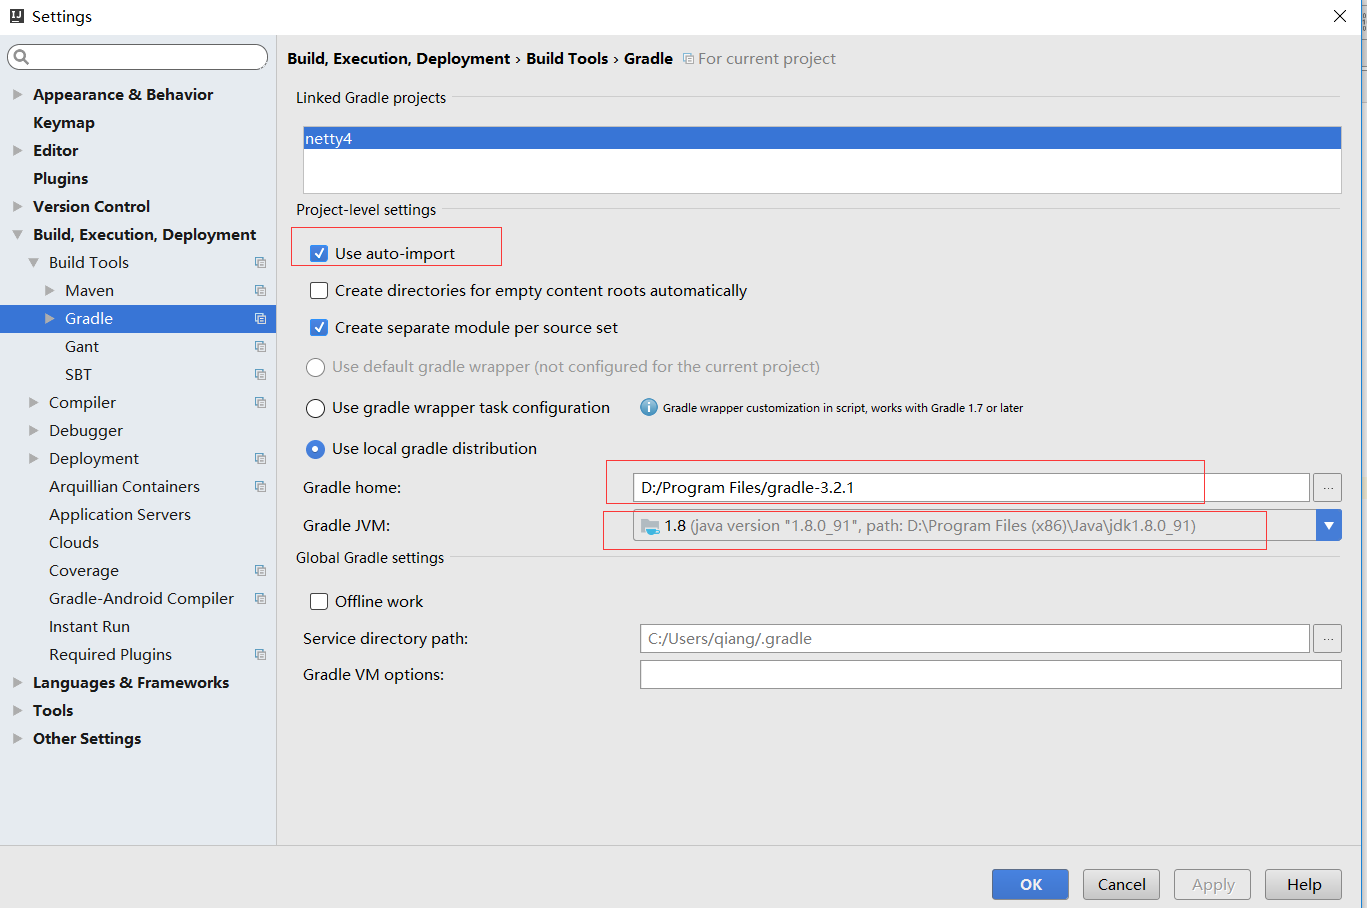Click the project-level icon beside Gradle-Android Compiler
Image resolution: width=1367 pixels, height=908 pixels.
point(260,599)
